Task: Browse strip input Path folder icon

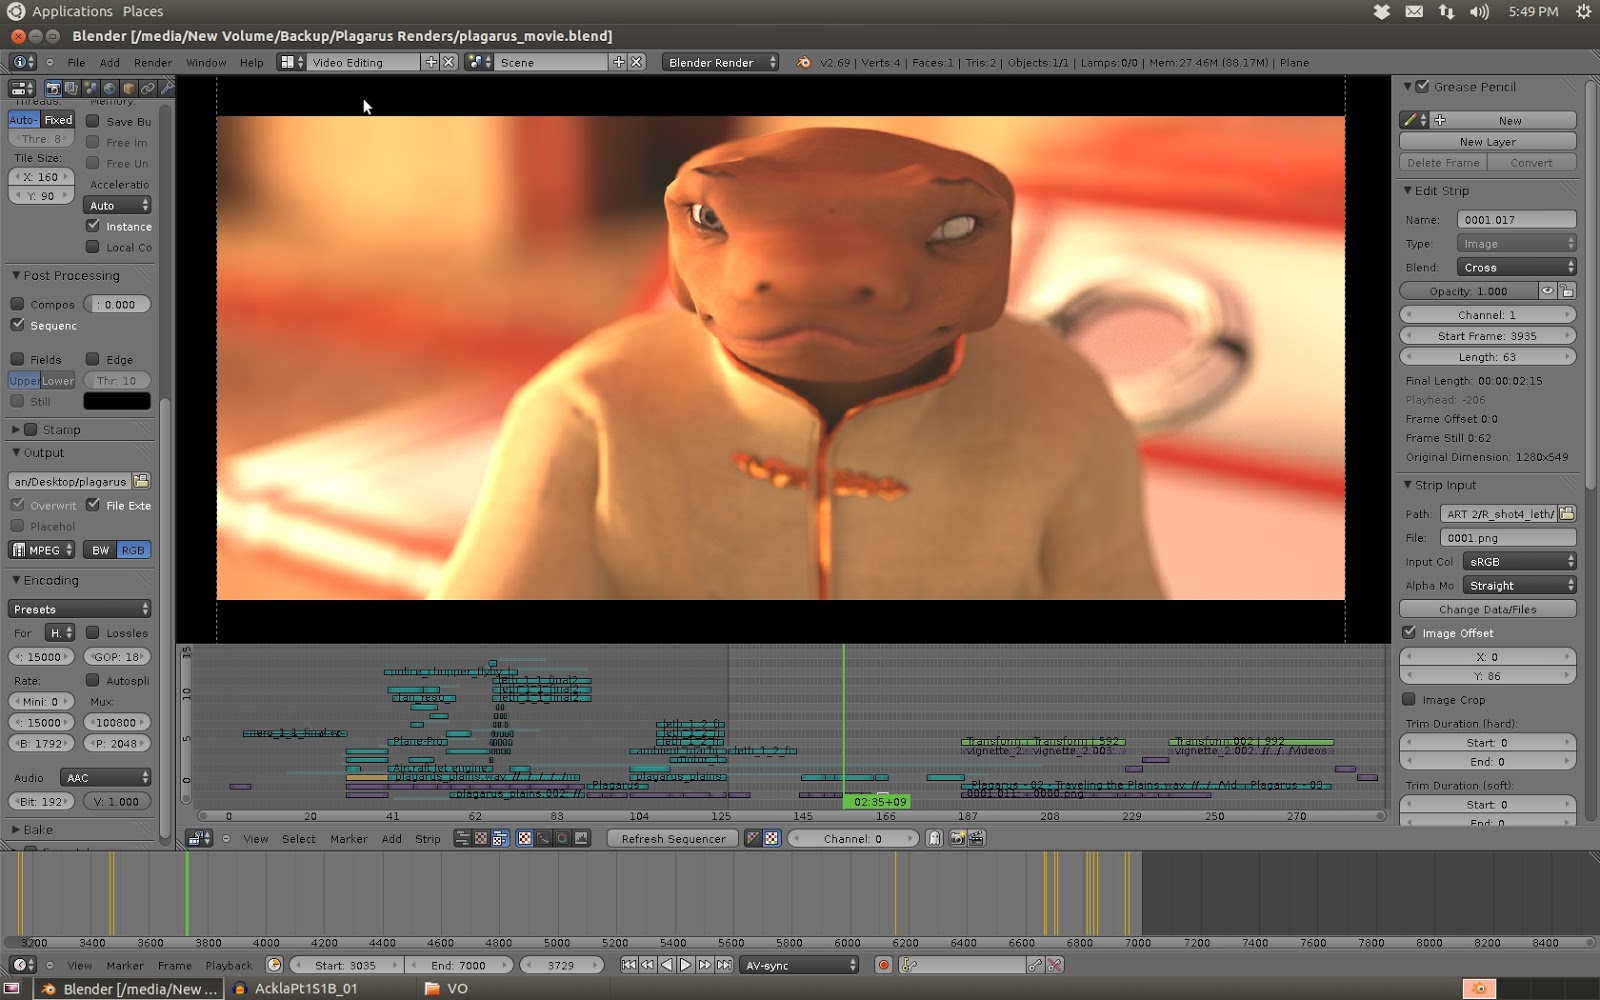Action: [1566, 513]
